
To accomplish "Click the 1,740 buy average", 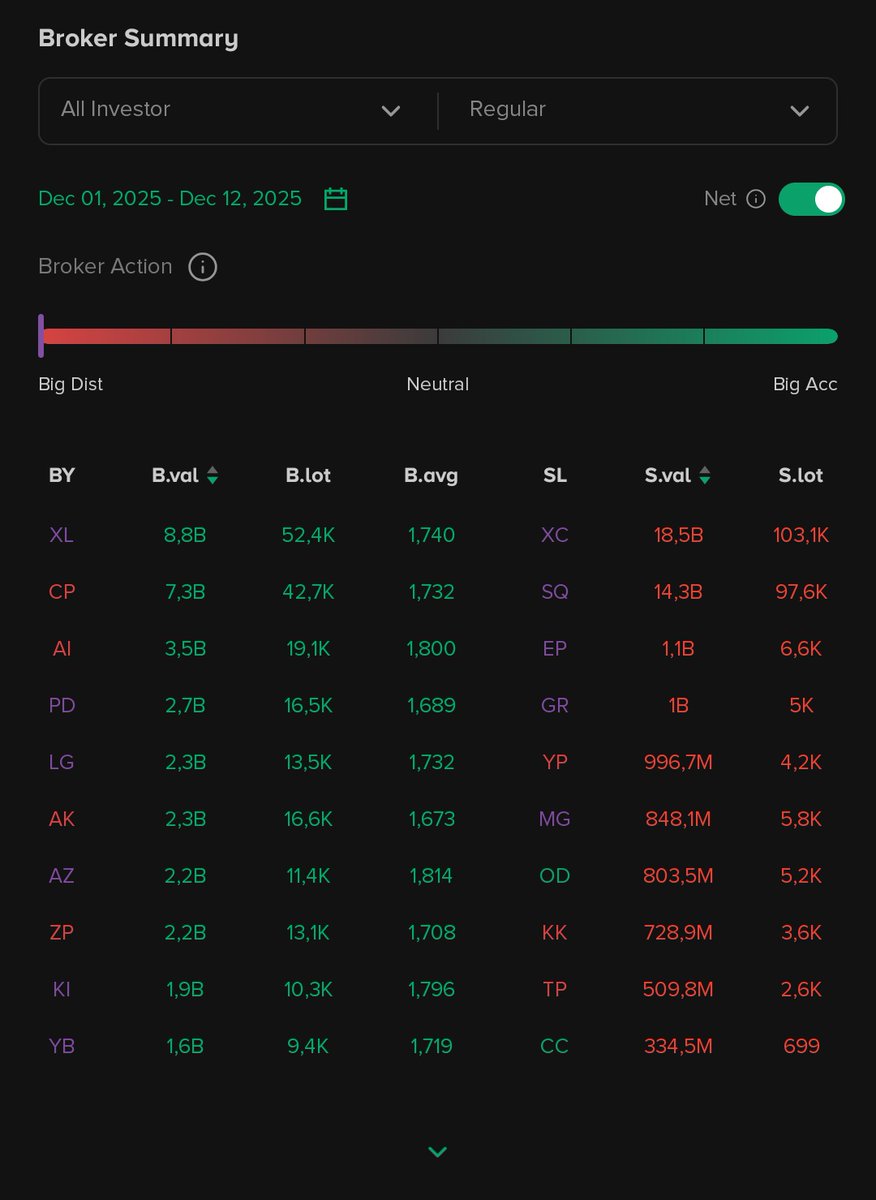I will tap(431, 535).
